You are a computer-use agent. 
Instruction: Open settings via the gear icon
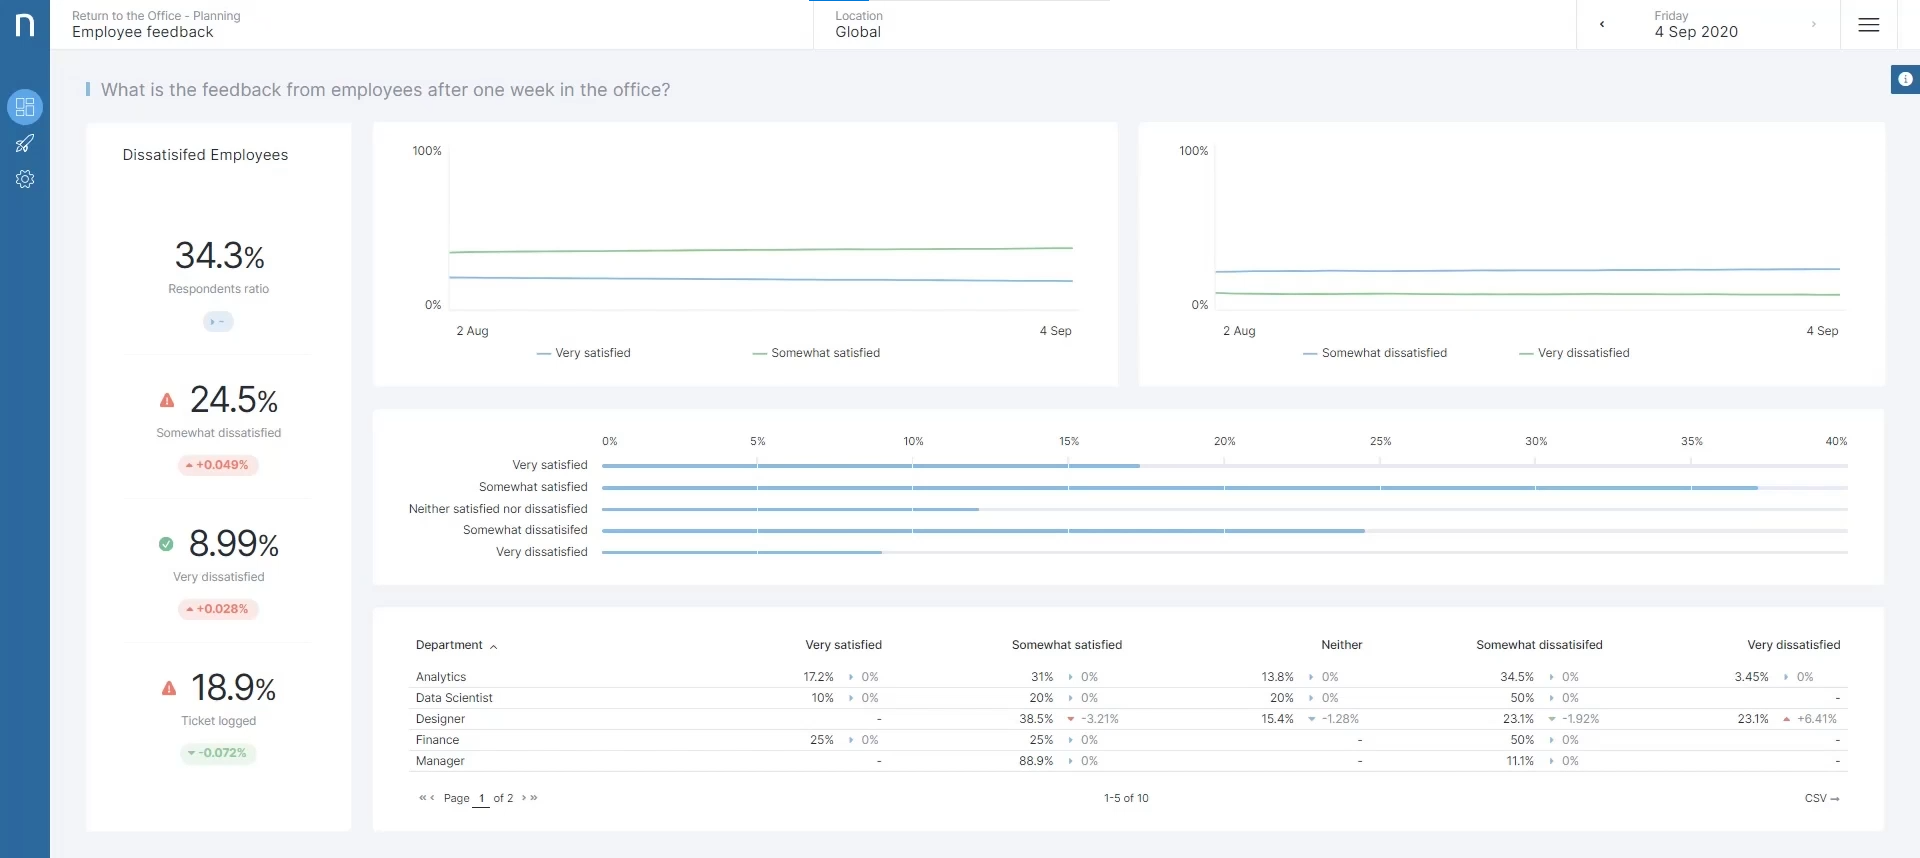tap(25, 180)
